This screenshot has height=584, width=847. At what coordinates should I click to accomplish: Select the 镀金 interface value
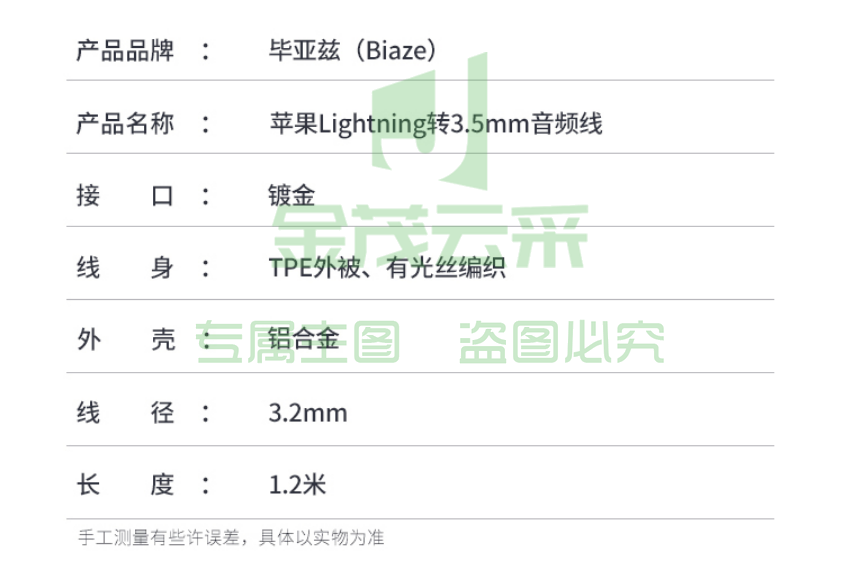tap(292, 196)
